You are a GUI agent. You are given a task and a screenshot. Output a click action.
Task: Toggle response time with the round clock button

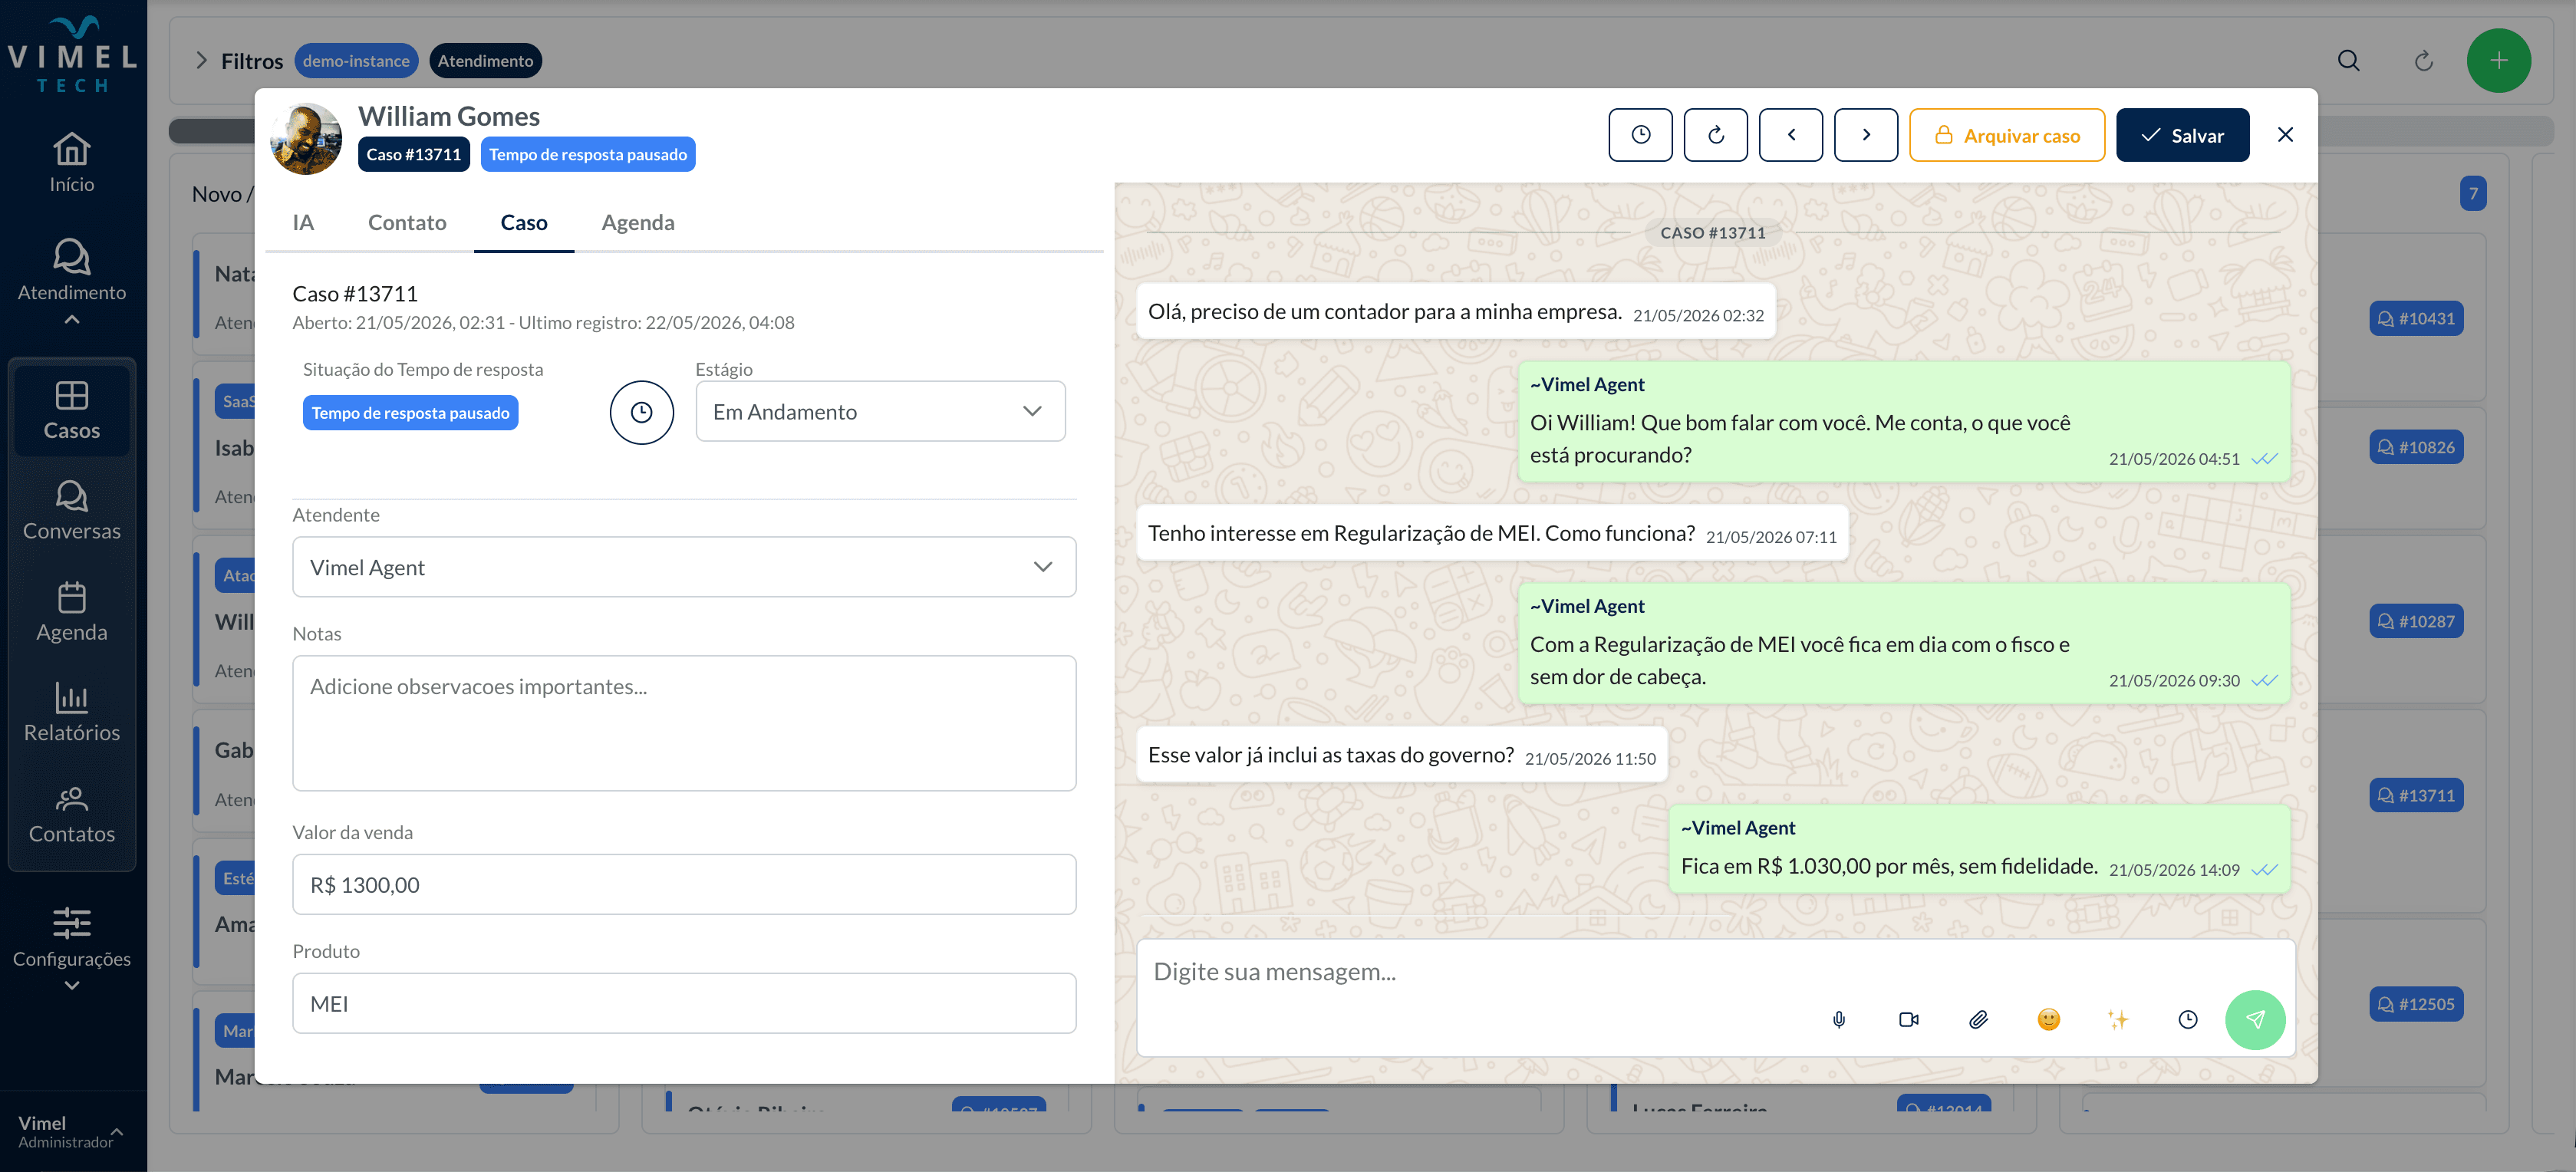(x=642, y=412)
